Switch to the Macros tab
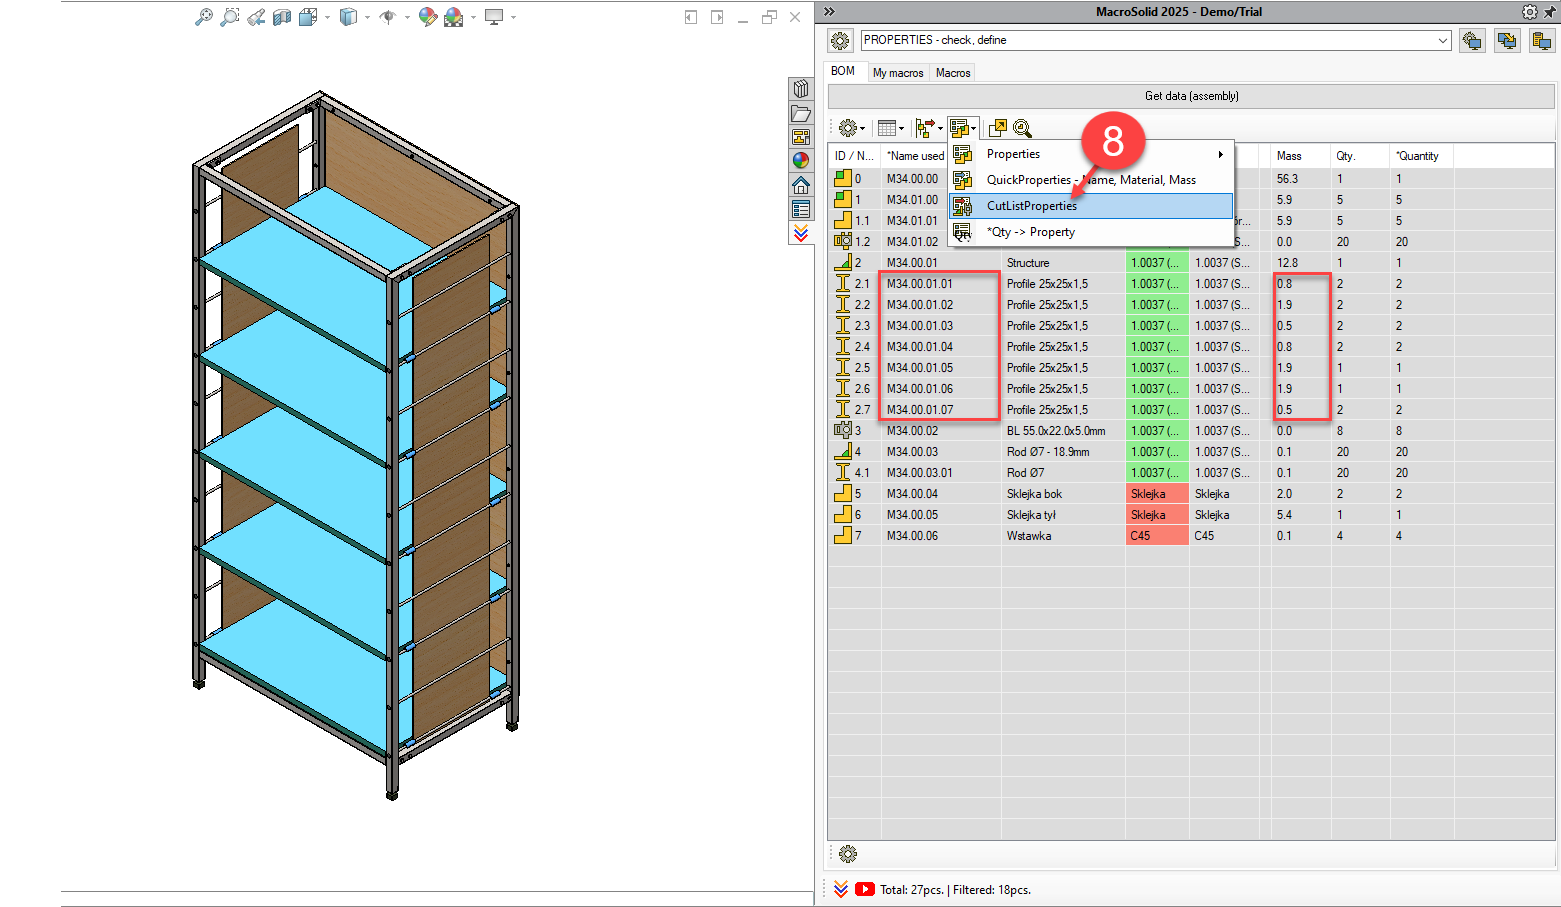The width and height of the screenshot is (1561, 907). [953, 73]
